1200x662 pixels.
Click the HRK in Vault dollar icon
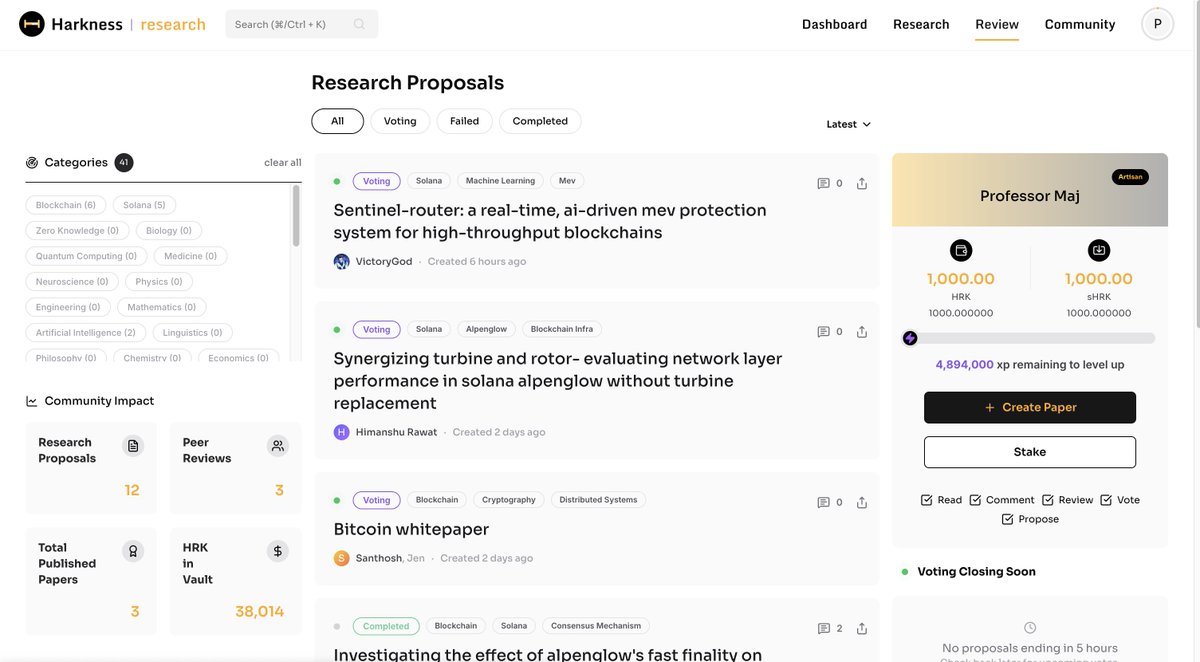coord(278,551)
